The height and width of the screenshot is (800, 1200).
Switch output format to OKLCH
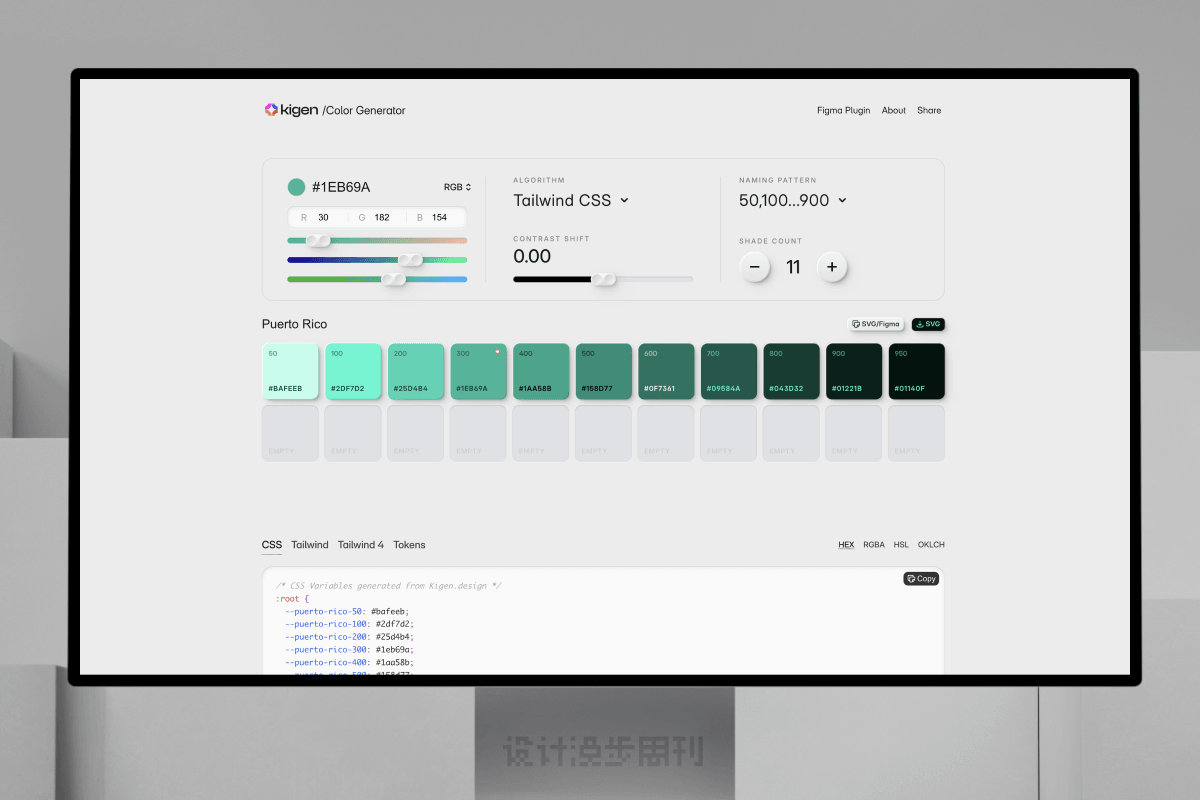[x=931, y=545]
